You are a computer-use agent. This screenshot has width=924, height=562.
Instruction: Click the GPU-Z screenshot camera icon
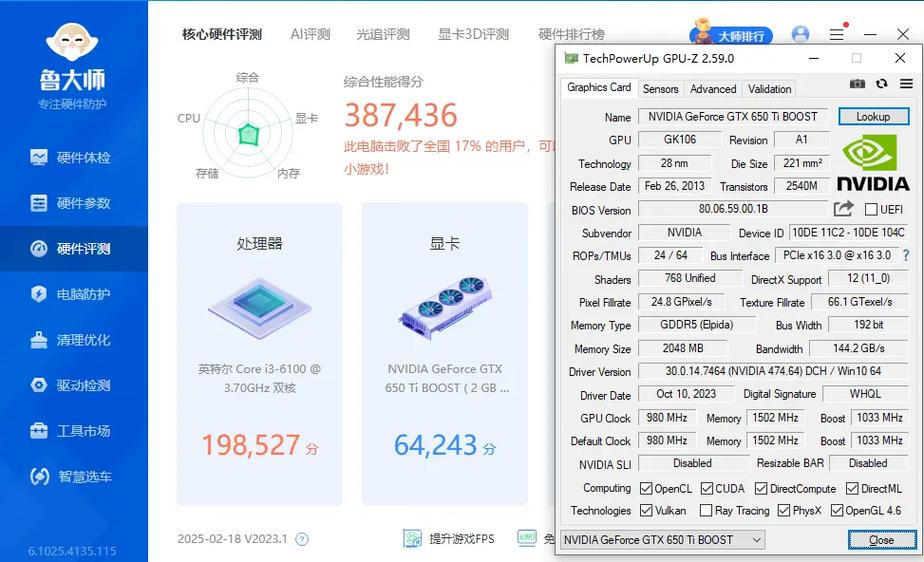[857, 85]
